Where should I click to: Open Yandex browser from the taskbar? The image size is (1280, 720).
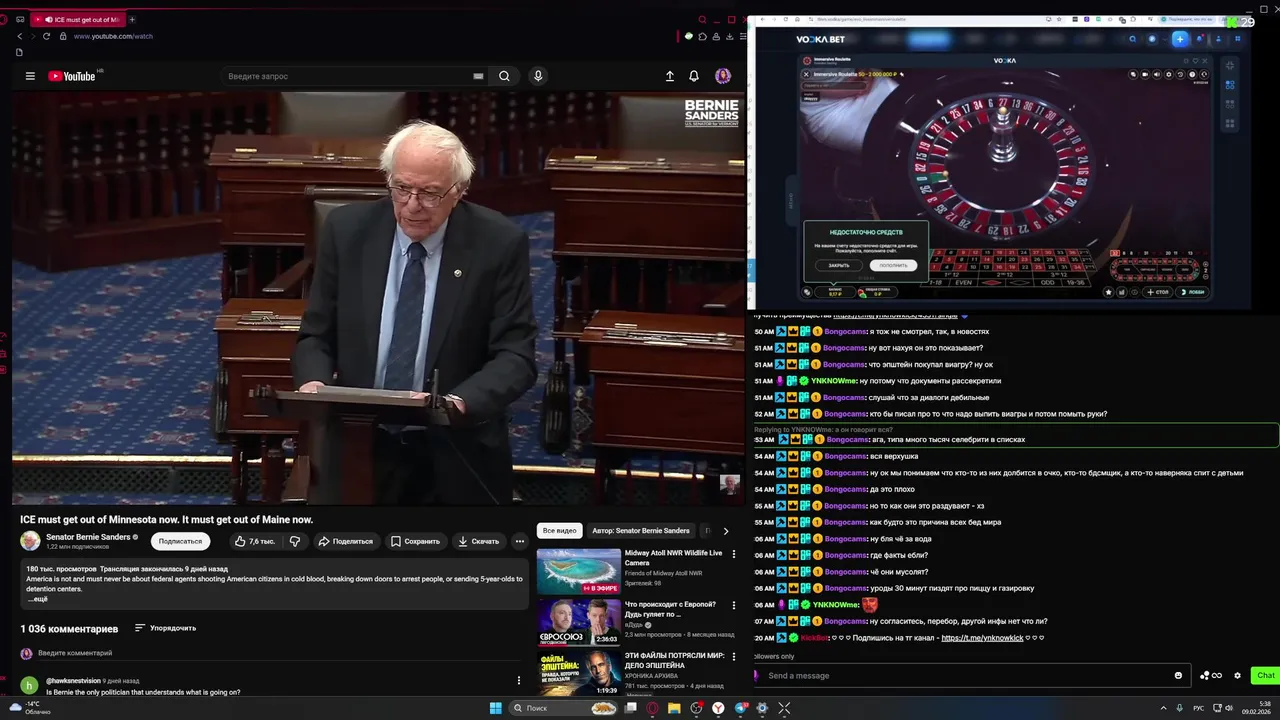[718, 708]
